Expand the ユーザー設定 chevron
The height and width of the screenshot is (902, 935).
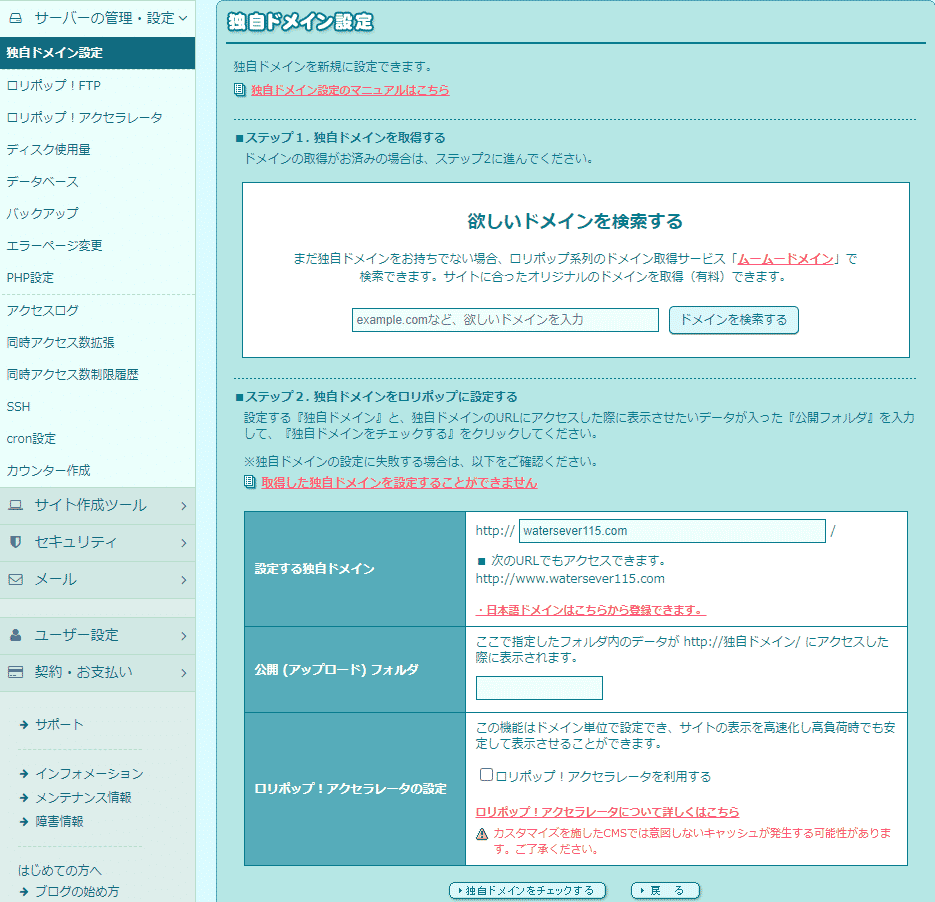184,636
